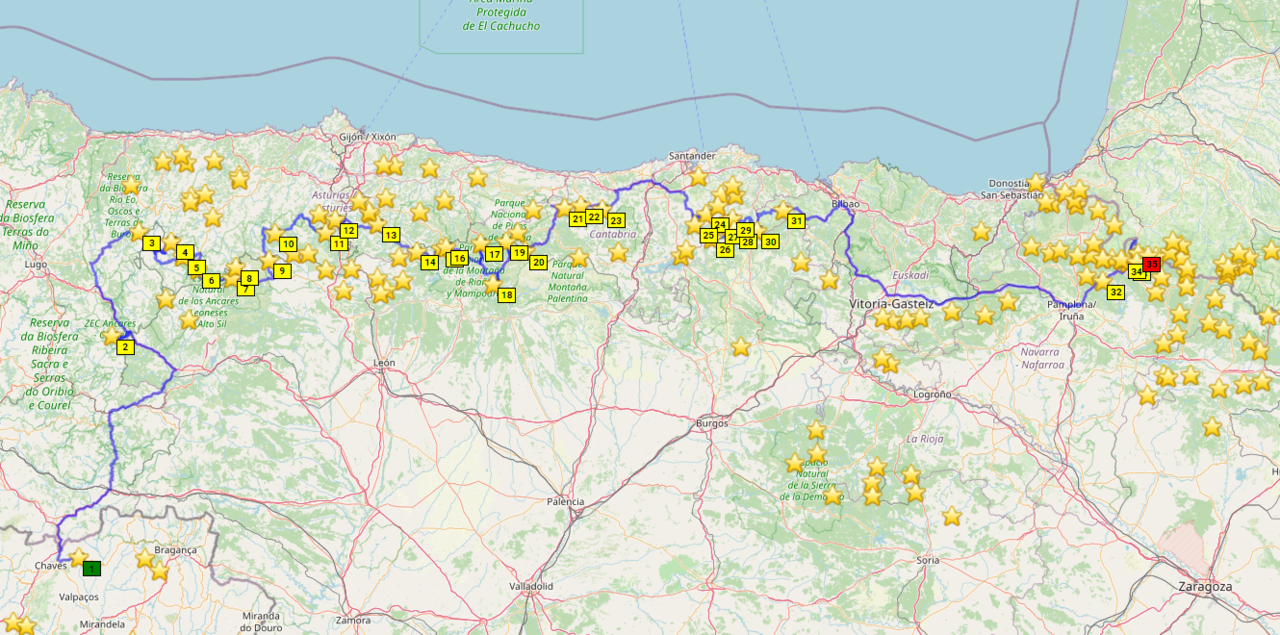Click the red end marker 35
Image resolution: width=1280 pixels, height=635 pixels.
point(1152,264)
